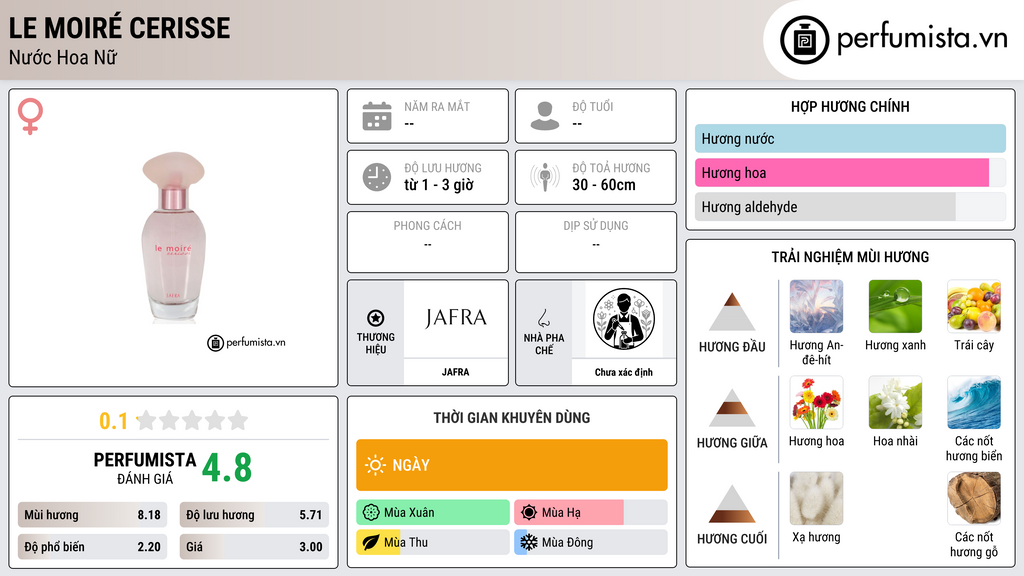Click the Hương nước accord bar
The image size is (1024, 576).
850,138
